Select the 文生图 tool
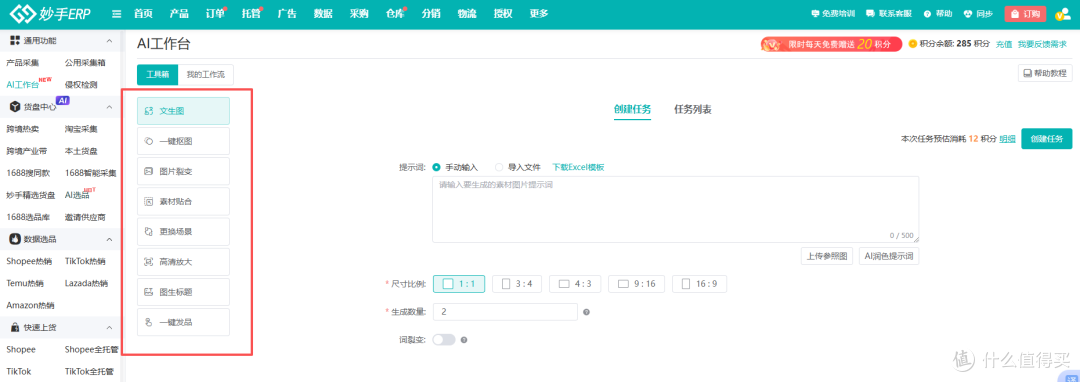Image resolution: width=1080 pixels, height=382 pixels. [183, 111]
